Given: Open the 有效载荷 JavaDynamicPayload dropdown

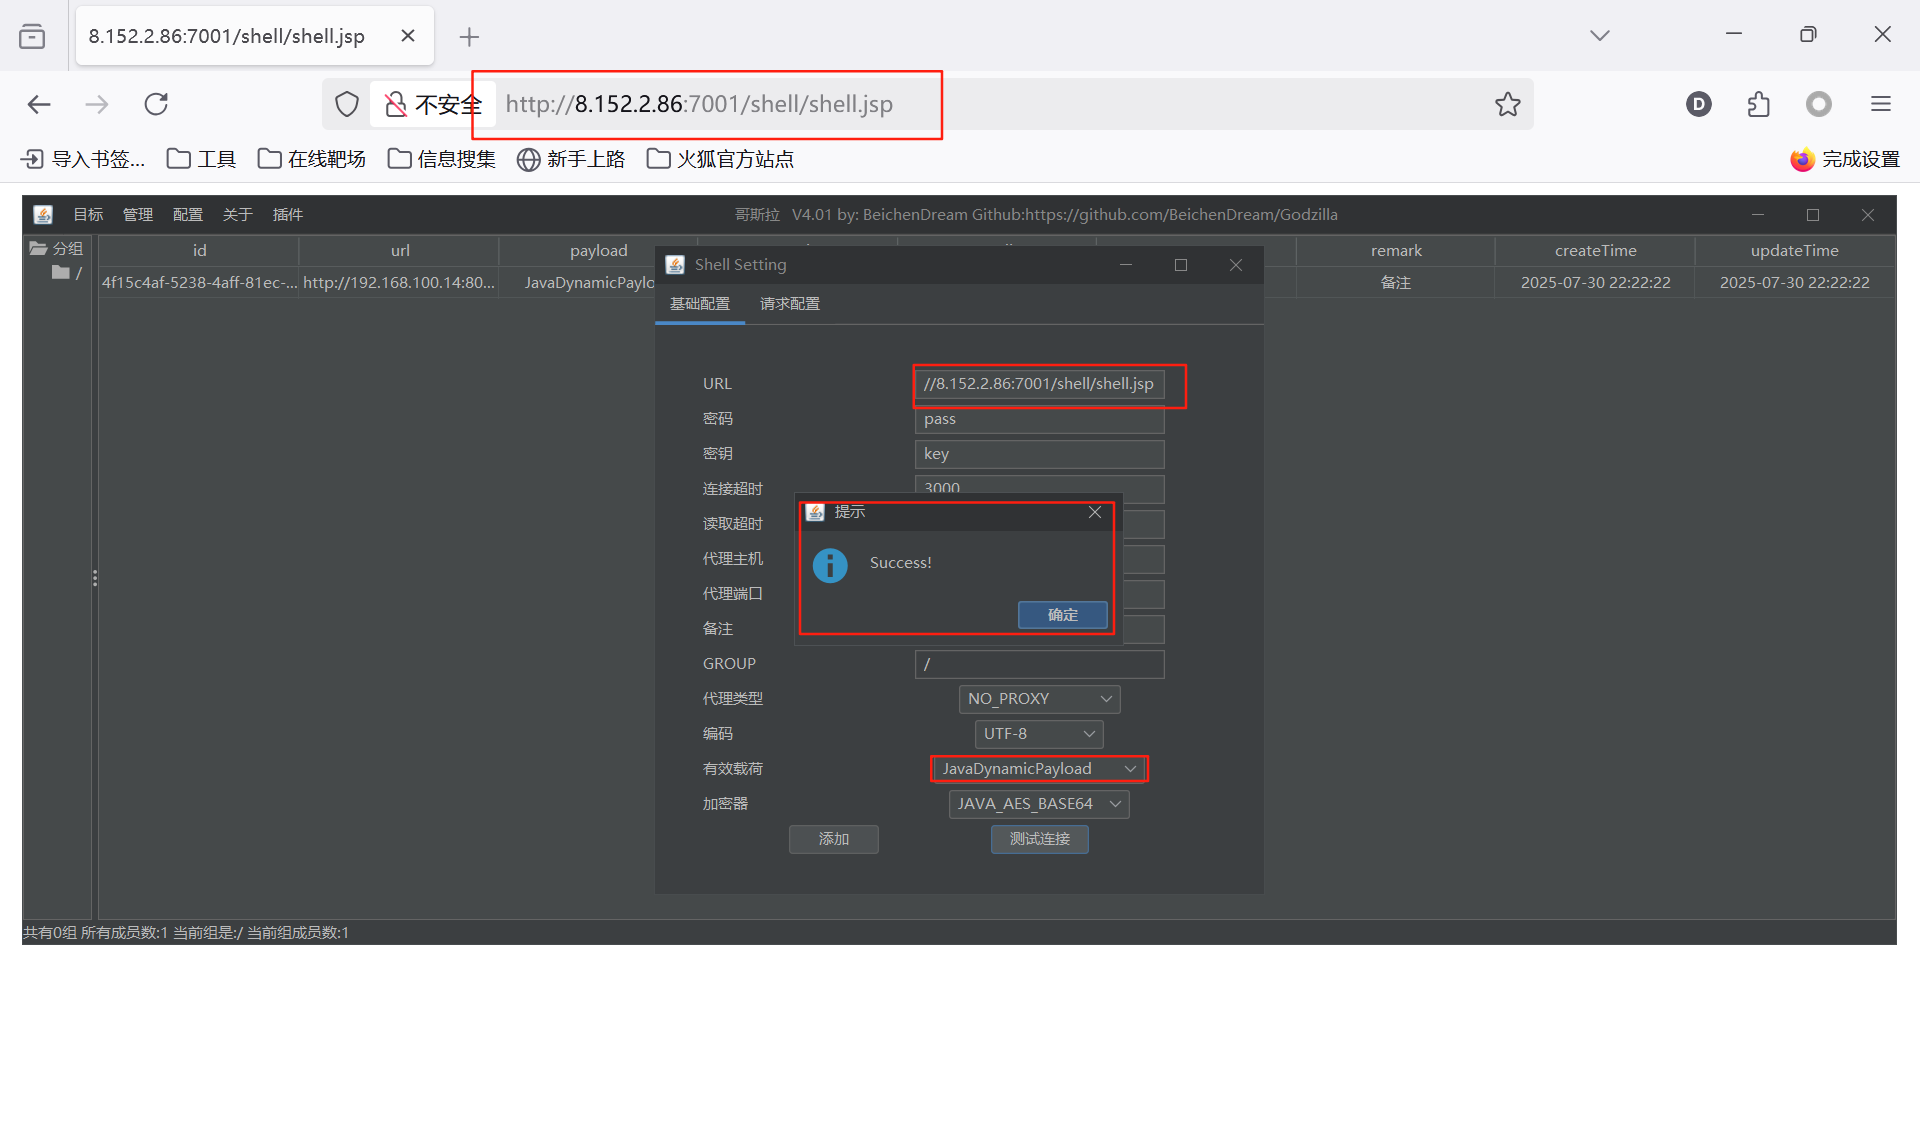Looking at the screenshot, I should pyautogui.click(x=1039, y=769).
